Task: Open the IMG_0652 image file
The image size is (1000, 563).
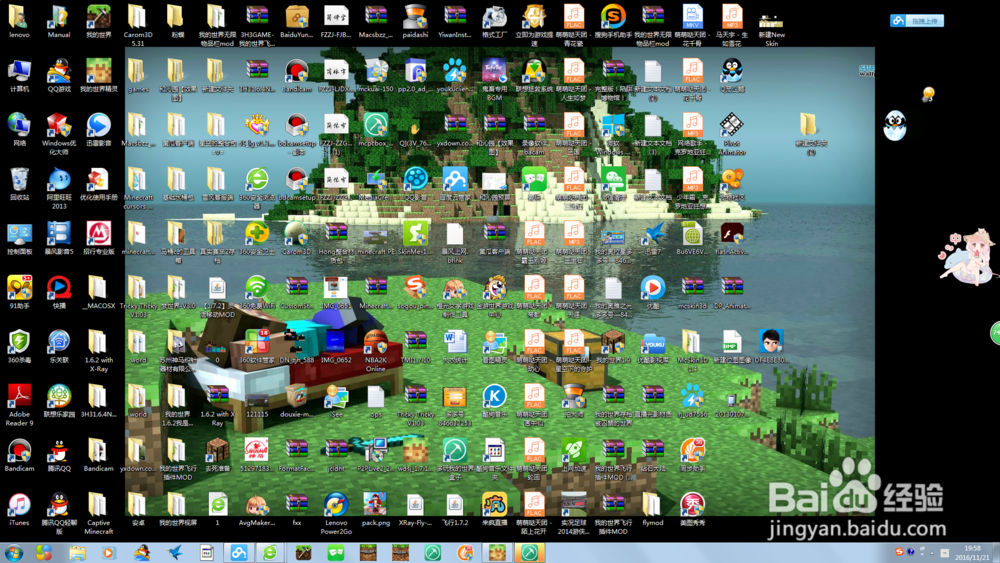Action: 336,342
